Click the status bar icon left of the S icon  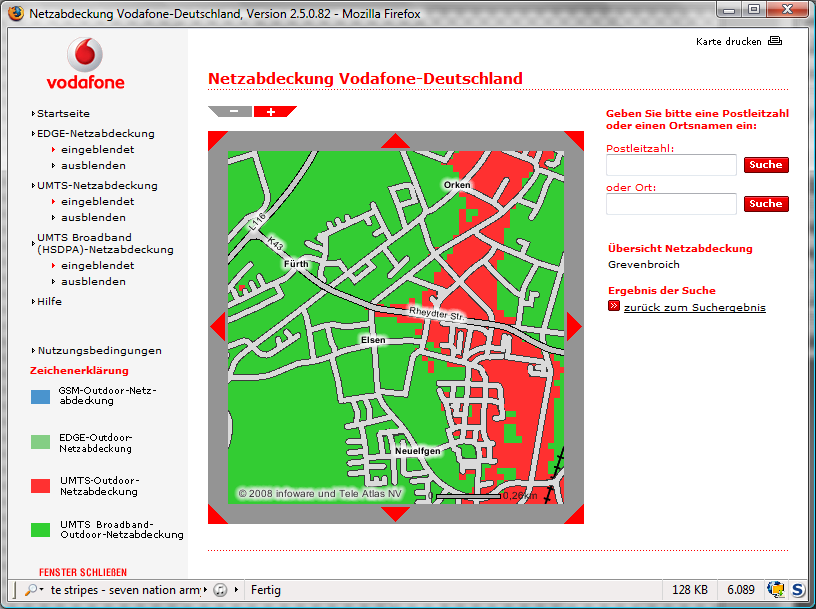(x=775, y=590)
